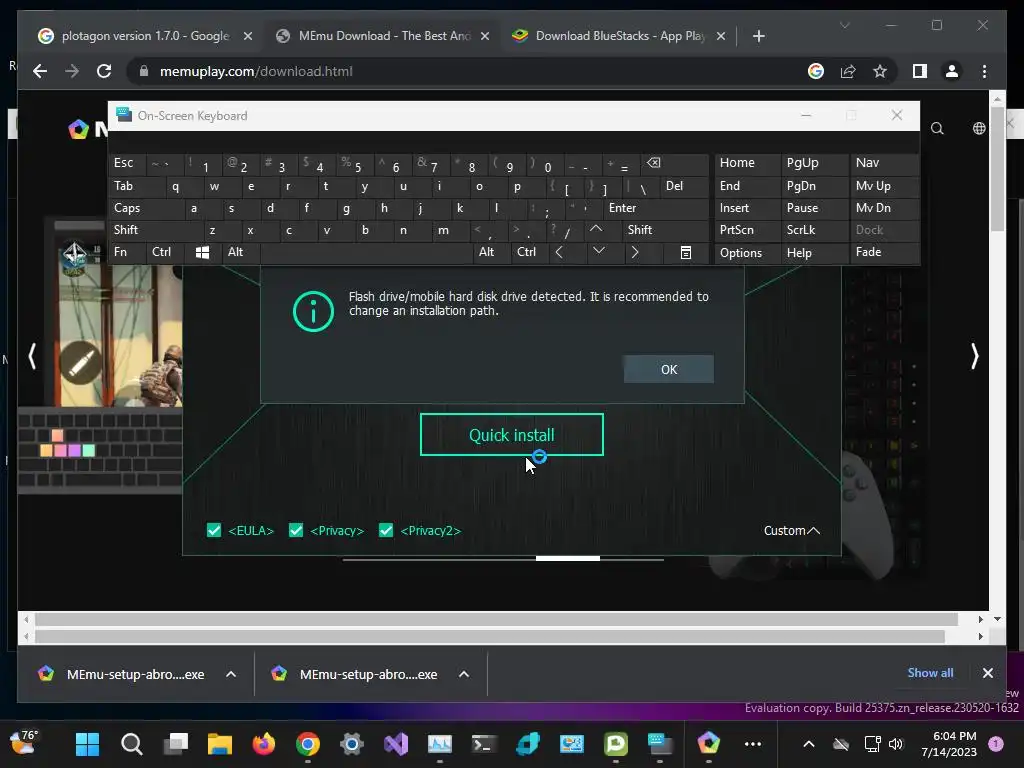Toggle Fn key on On-Screen Keyboard
Image resolution: width=1024 pixels, height=768 pixels.
[x=127, y=252]
